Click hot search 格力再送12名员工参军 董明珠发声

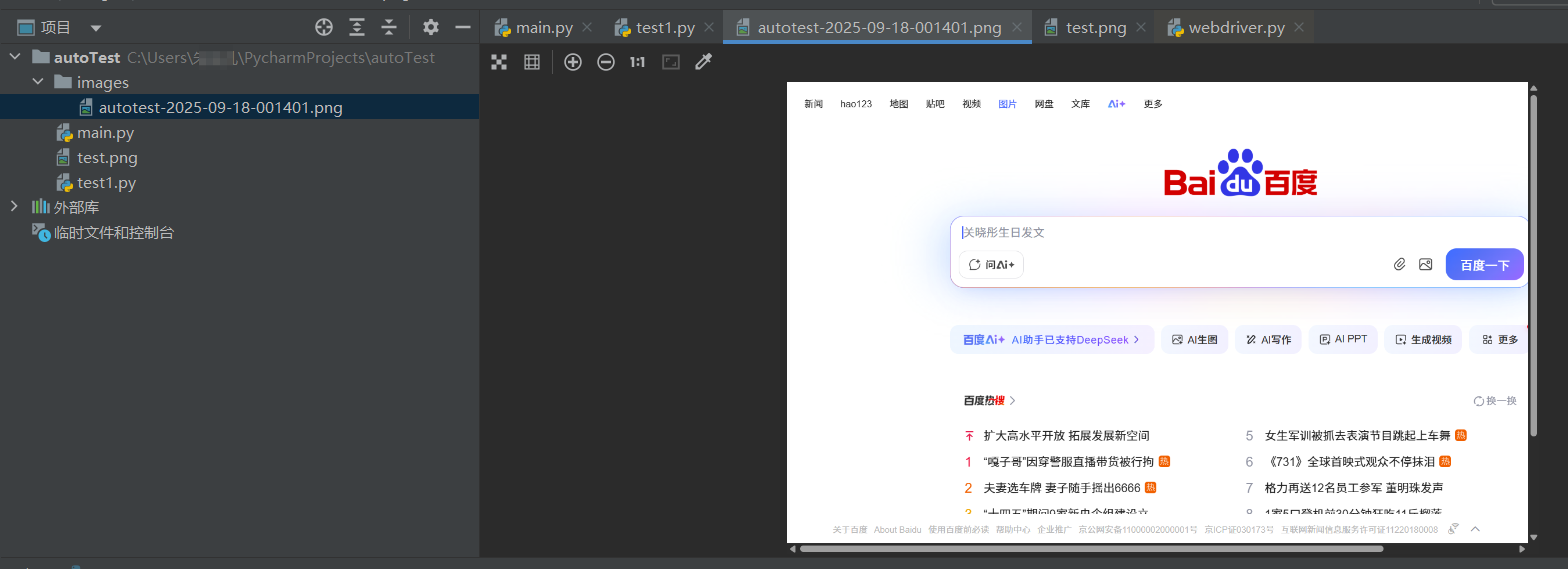pyautogui.click(x=1353, y=488)
